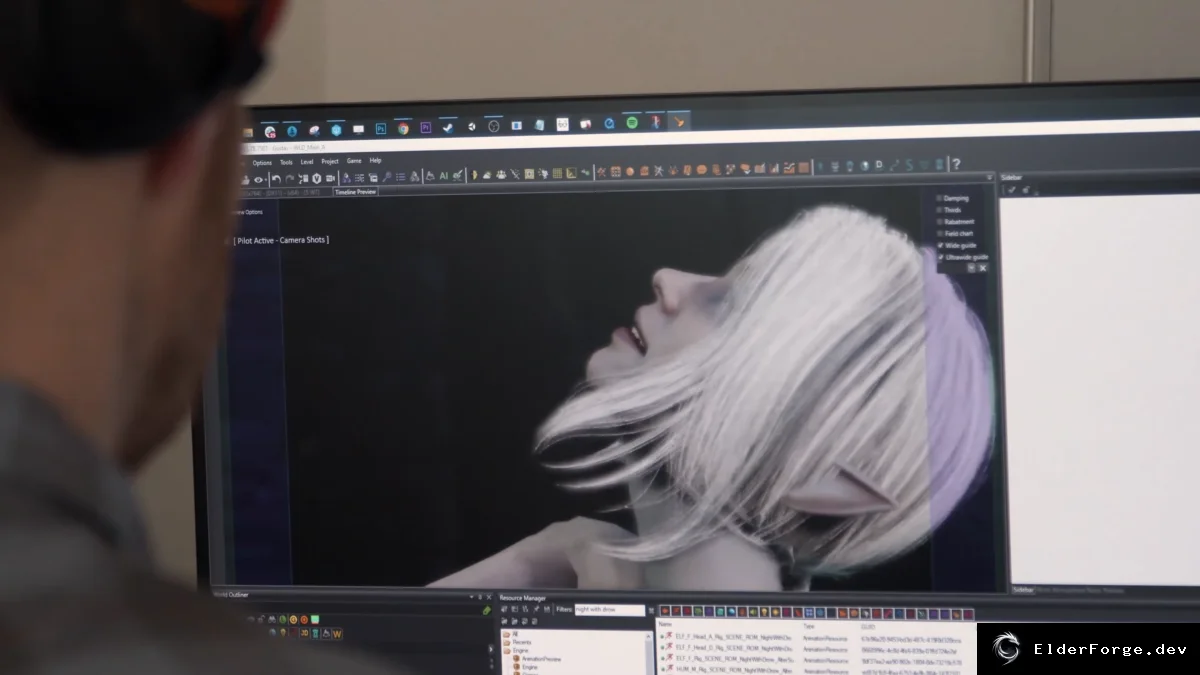Click the AI toolbar icon
Image resolution: width=1200 pixels, height=675 pixels.
click(443, 177)
